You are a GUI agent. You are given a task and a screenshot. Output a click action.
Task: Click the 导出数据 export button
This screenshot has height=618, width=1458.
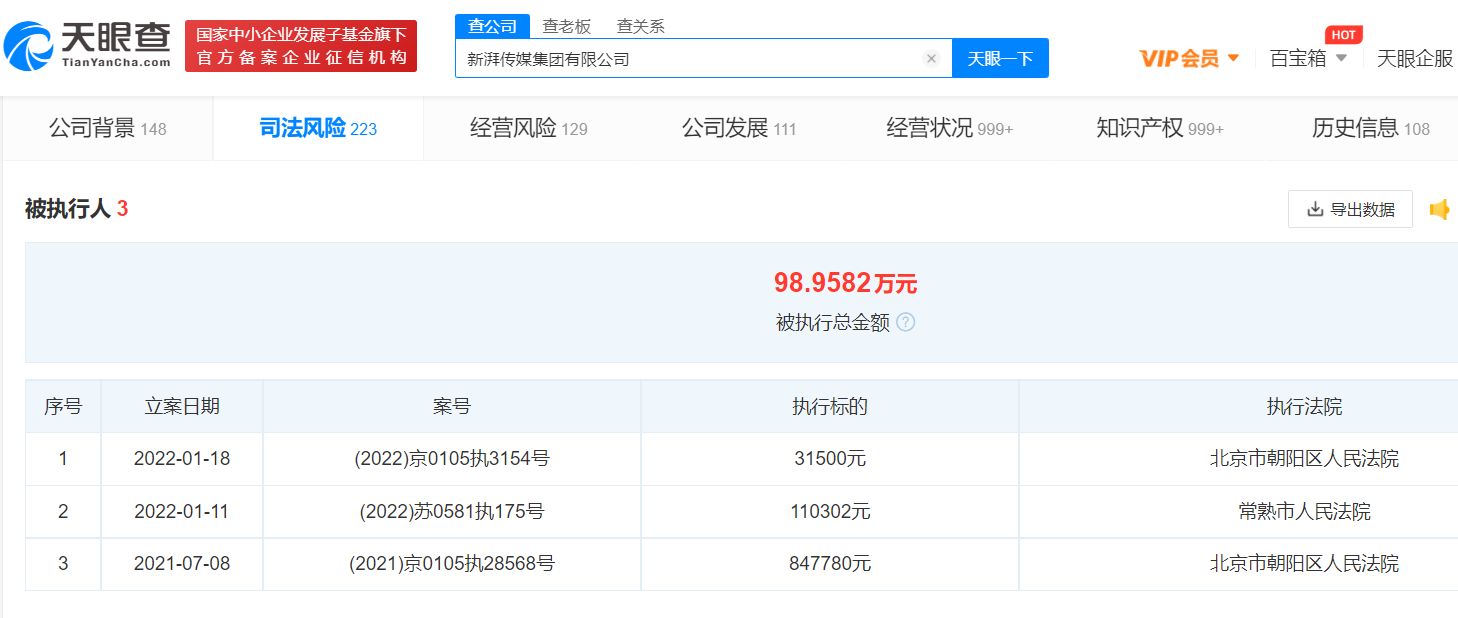(1350, 210)
